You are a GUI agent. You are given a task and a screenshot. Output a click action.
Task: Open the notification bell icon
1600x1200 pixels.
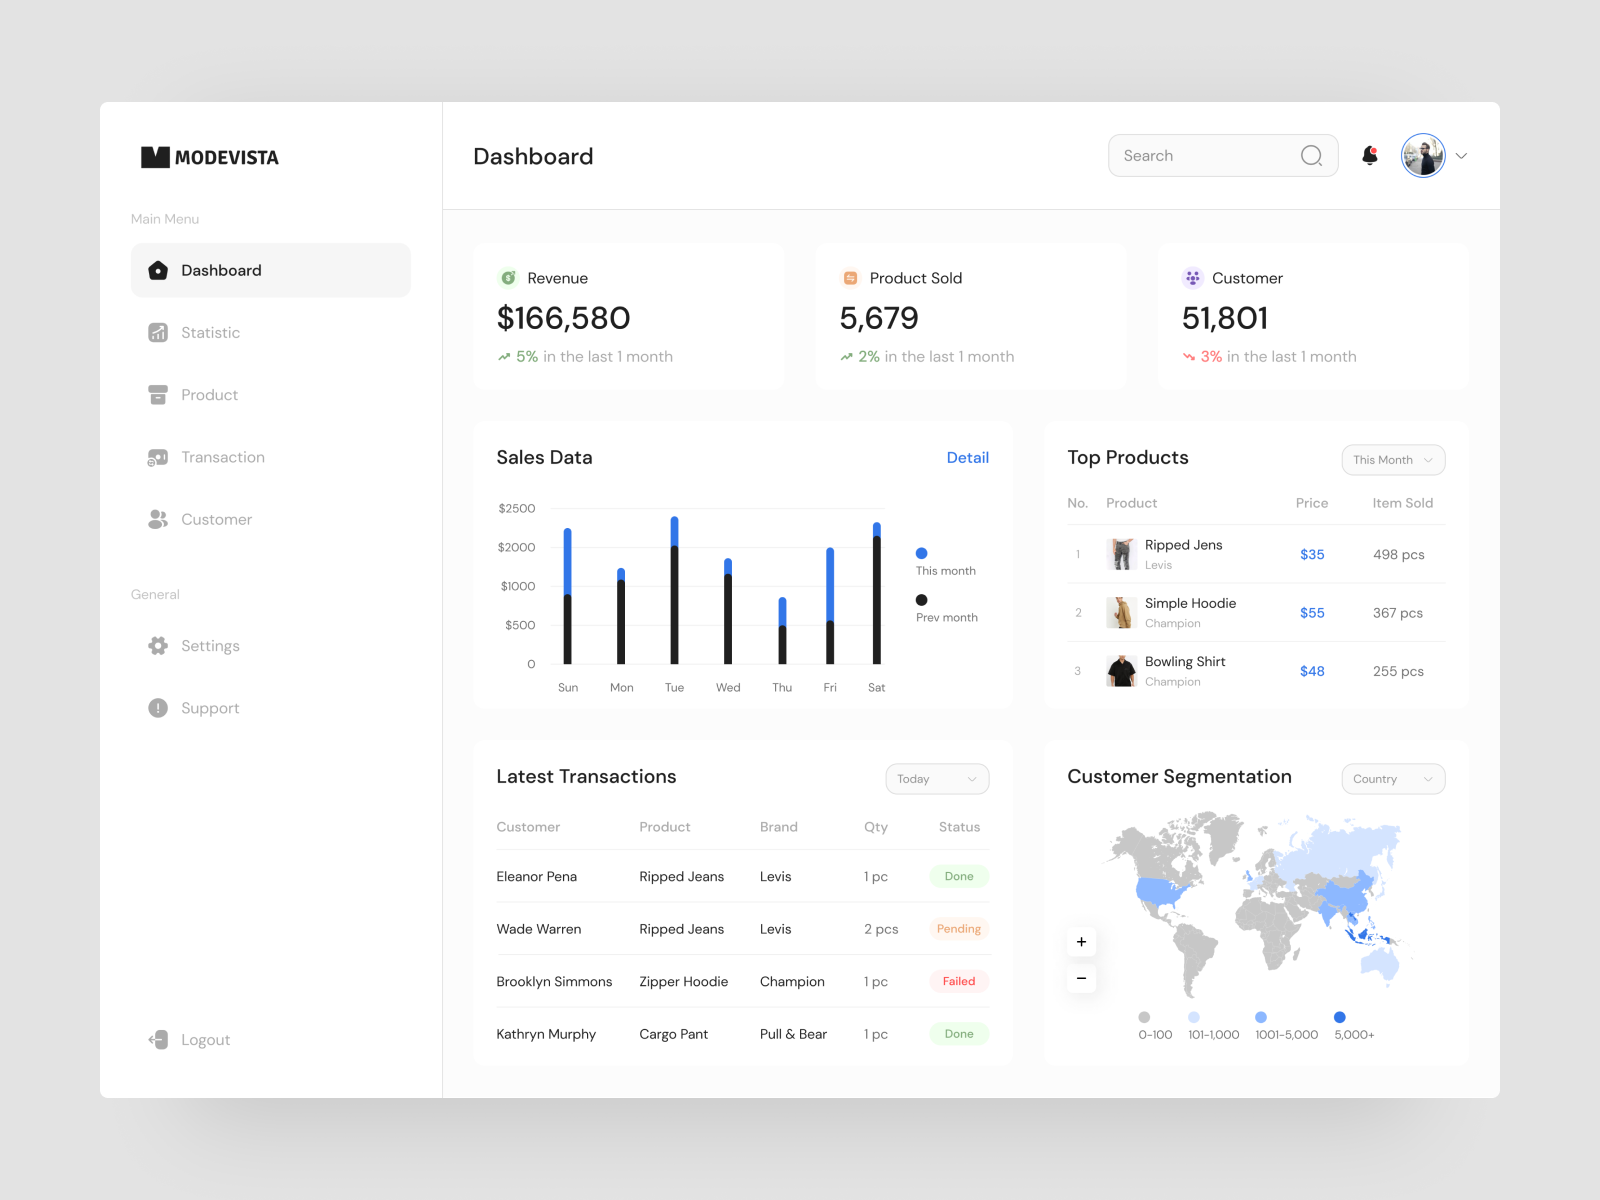click(x=1369, y=155)
